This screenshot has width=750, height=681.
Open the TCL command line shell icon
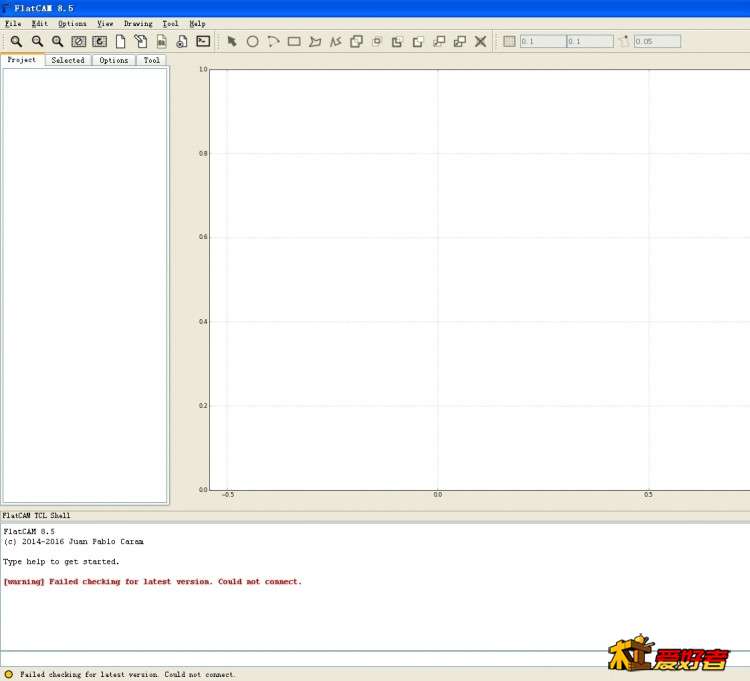pyautogui.click(x=203, y=42)
